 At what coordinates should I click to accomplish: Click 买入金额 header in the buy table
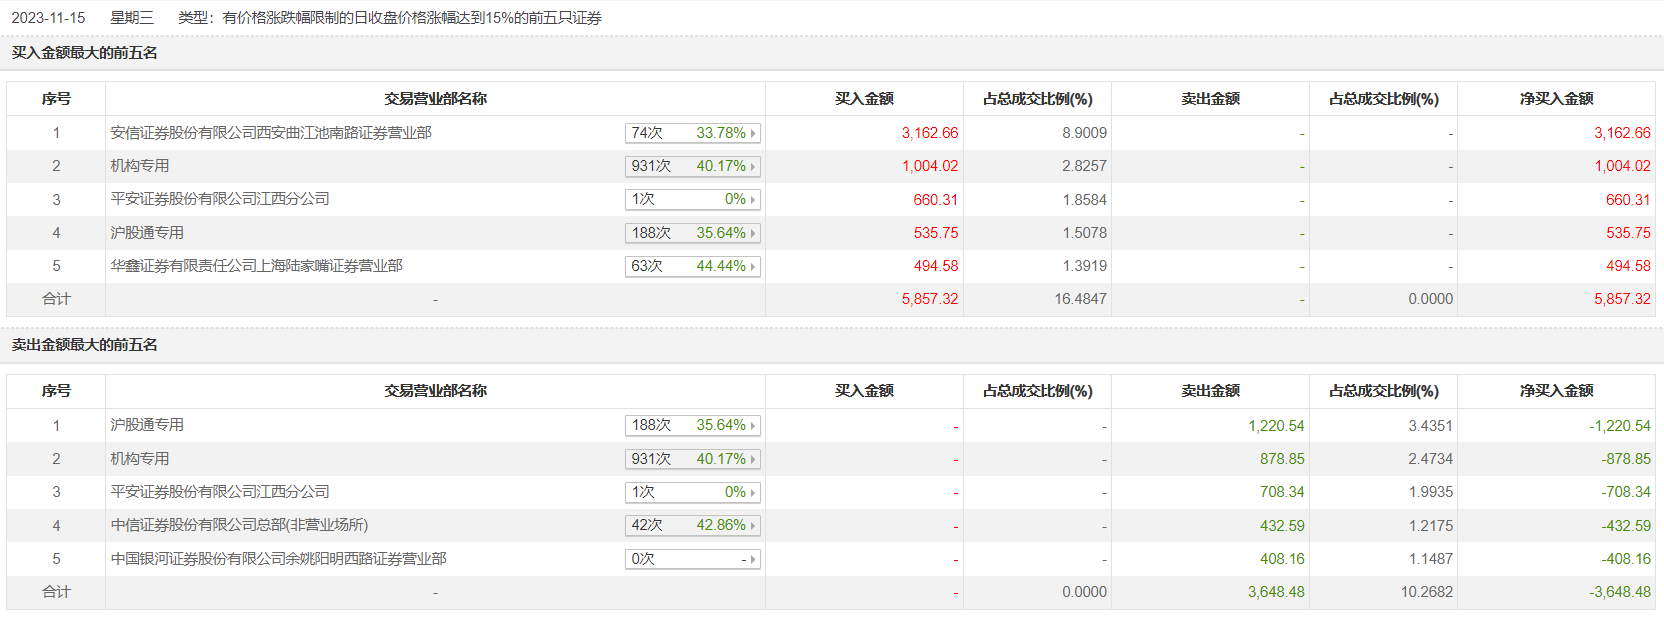point(864,99)
